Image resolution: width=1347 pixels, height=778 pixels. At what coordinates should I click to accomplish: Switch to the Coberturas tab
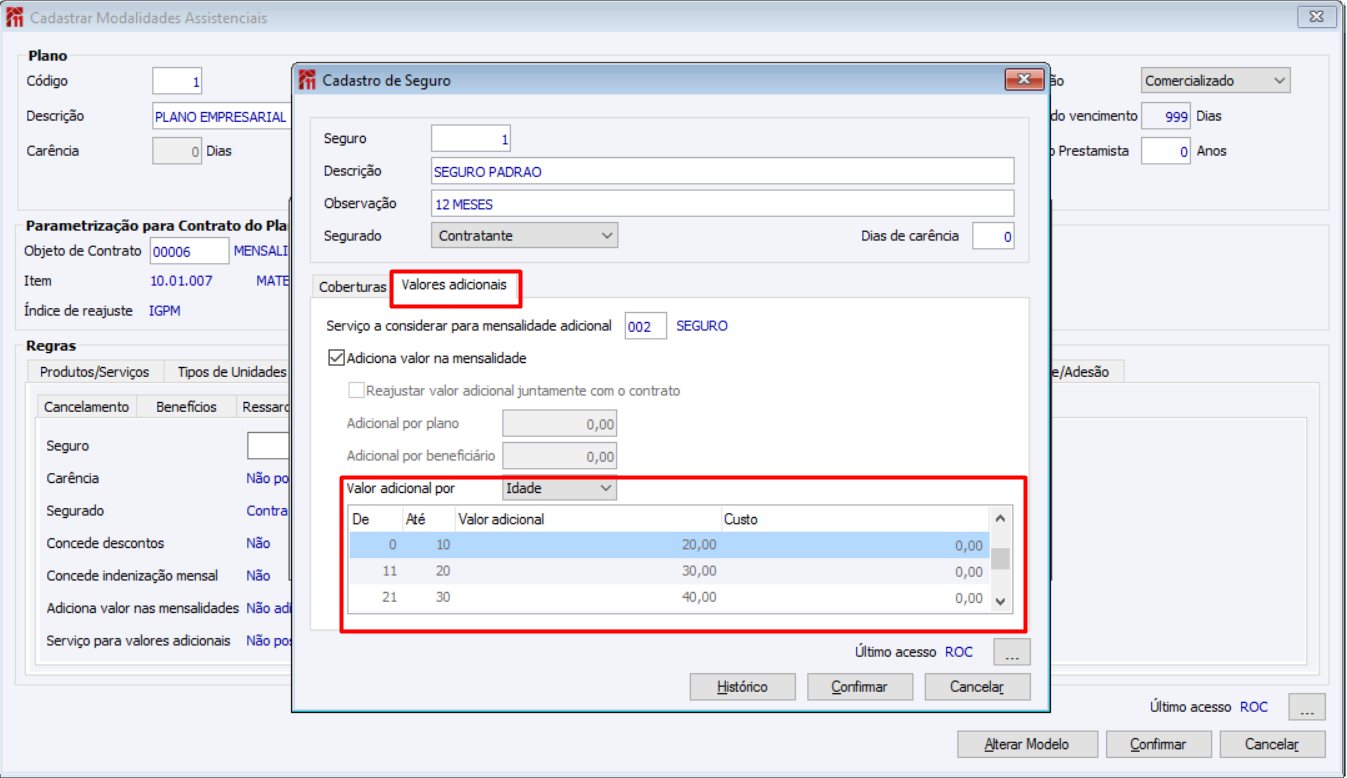(x=352, y=287)
